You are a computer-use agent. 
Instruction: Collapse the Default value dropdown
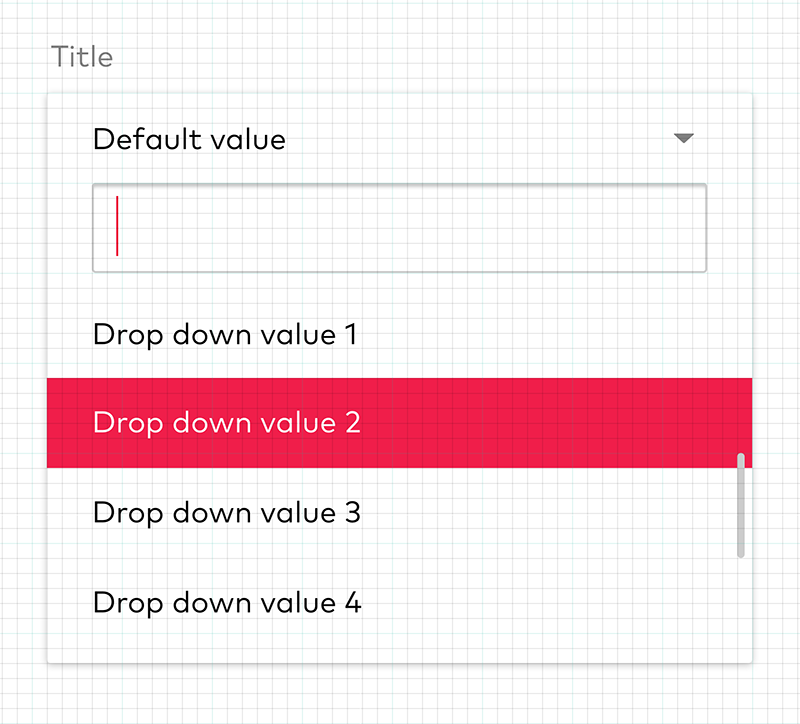pos(684,139)
